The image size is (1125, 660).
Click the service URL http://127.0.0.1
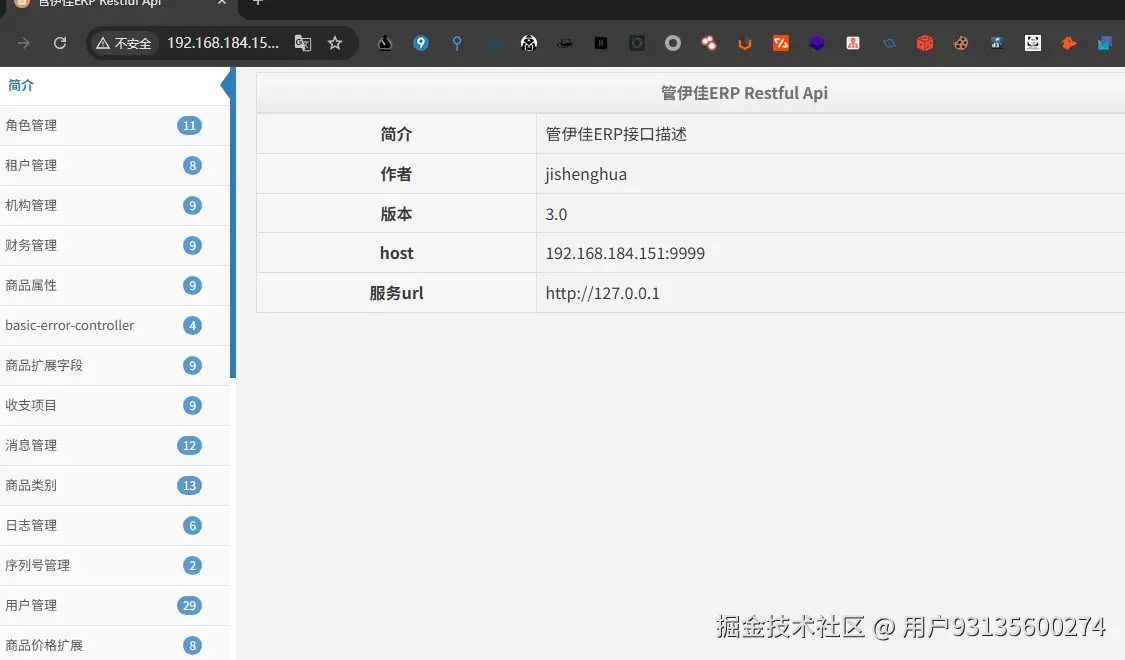603,293
